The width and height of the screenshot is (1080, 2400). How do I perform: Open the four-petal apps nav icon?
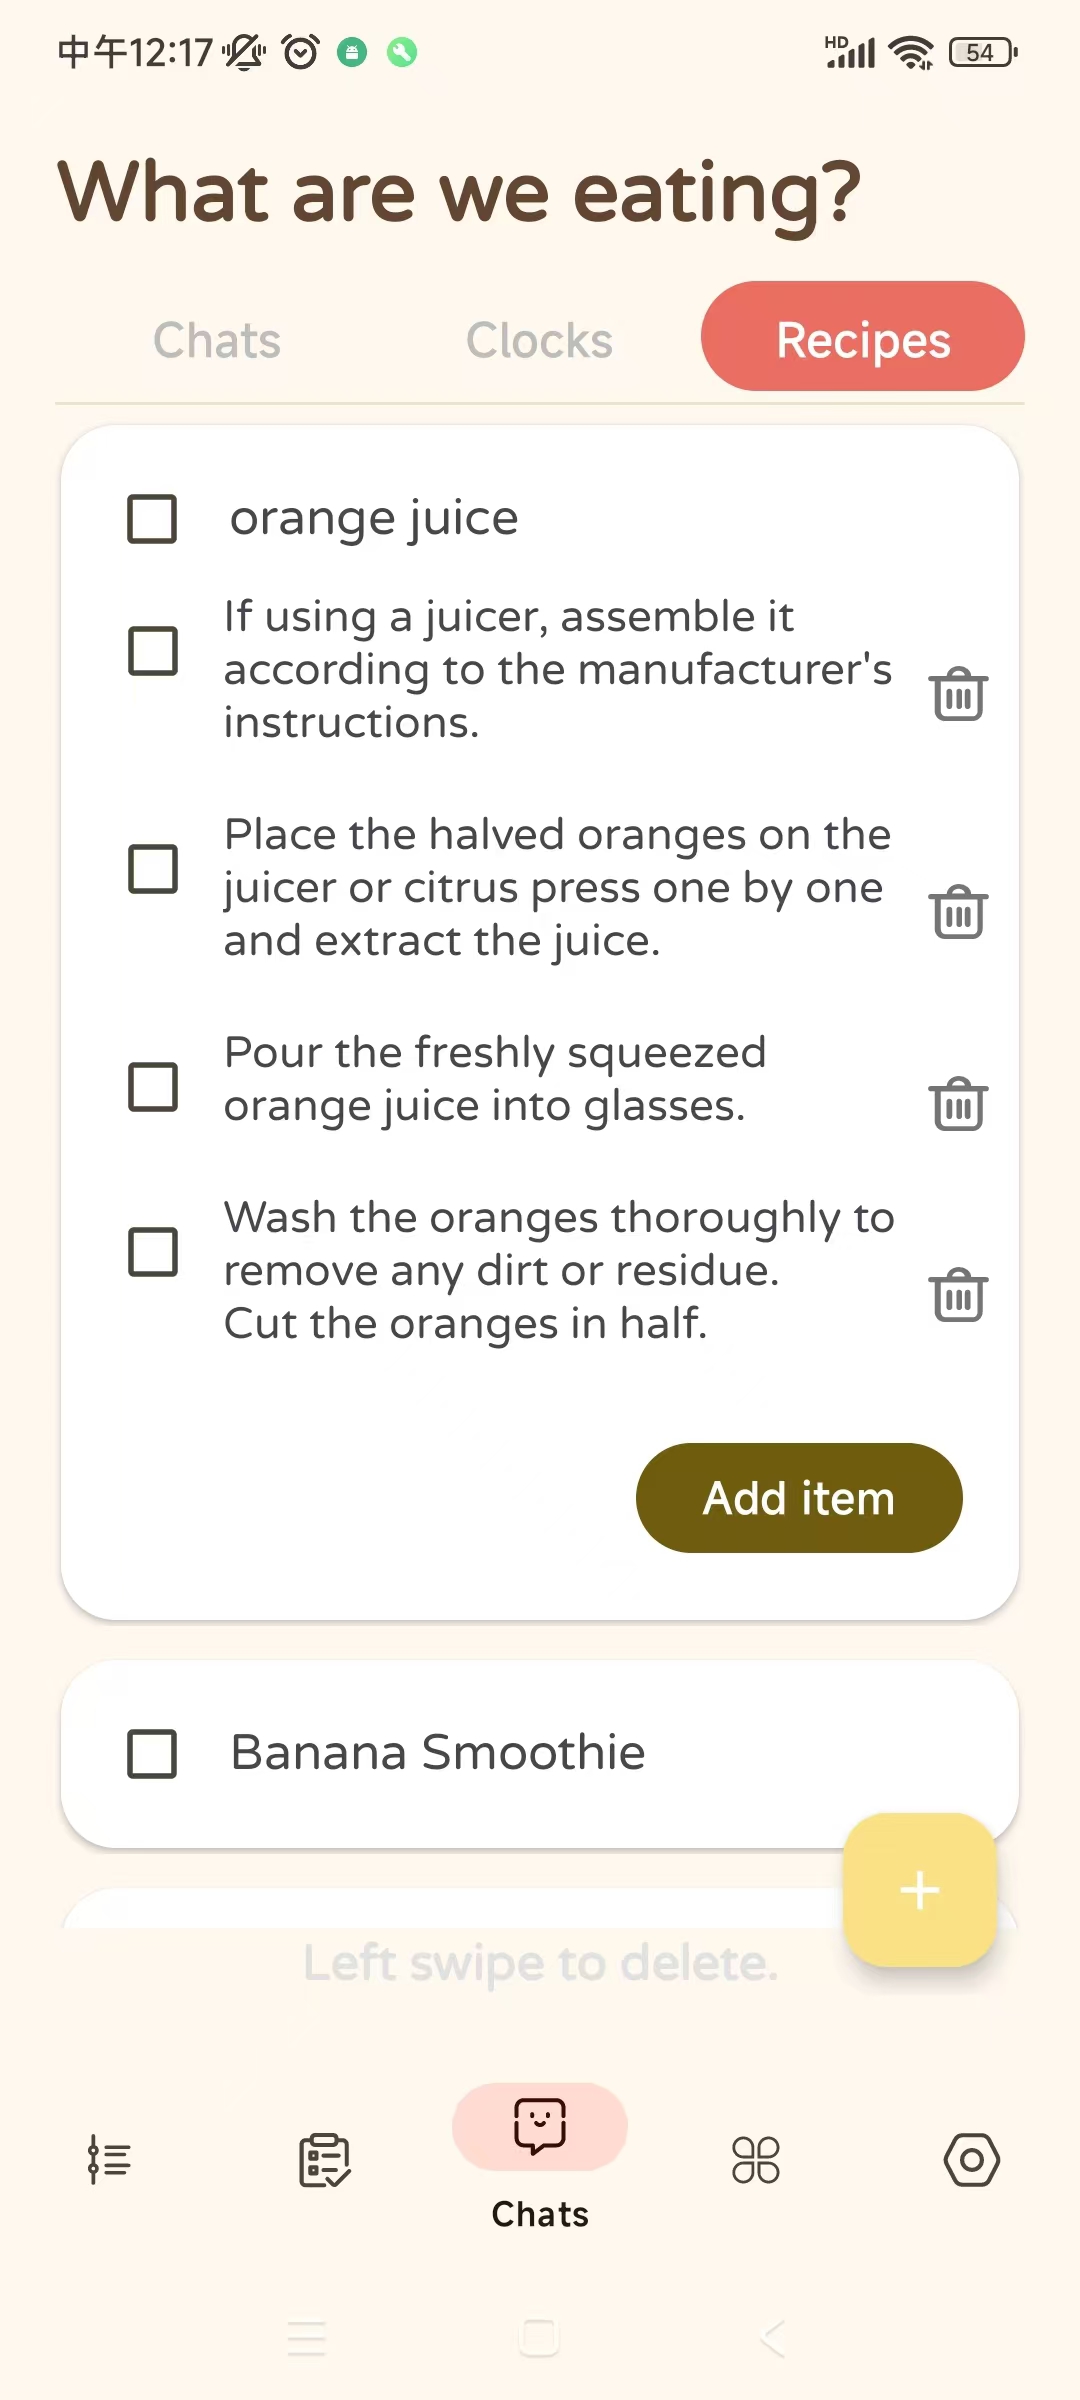756,2160
